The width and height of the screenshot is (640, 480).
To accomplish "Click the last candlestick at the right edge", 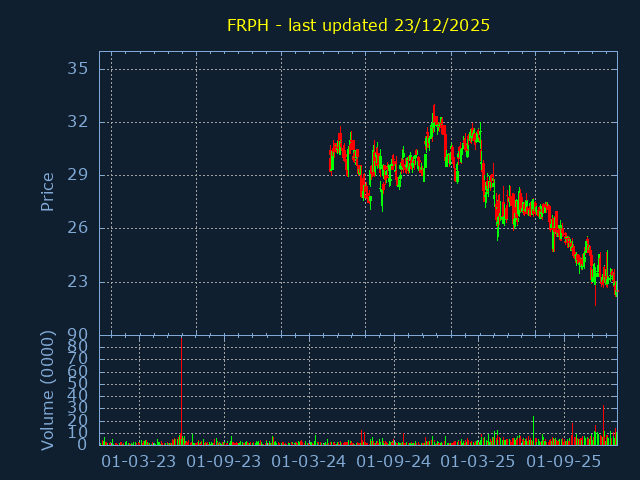I will 616,290.
